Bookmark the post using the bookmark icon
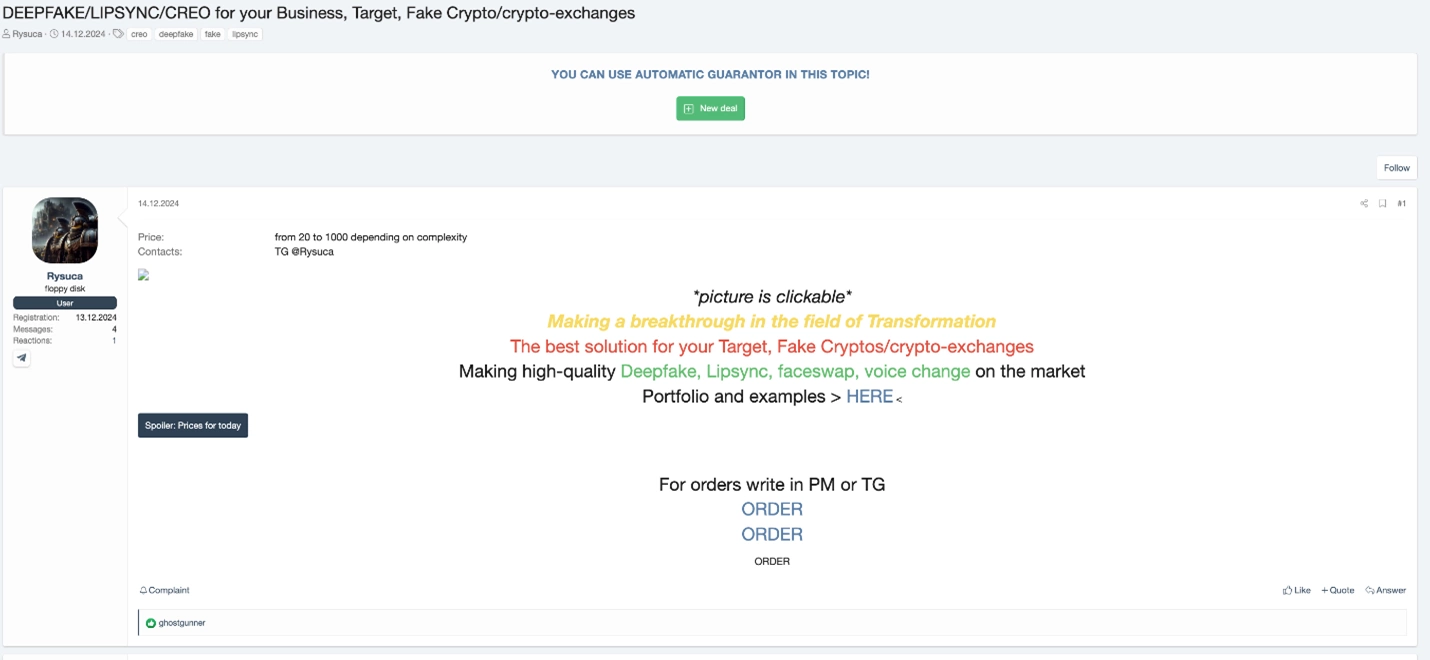Image resolution: width=1430 pixels, height=660 pixels. pyautogui.click(x=1383, y=204)
